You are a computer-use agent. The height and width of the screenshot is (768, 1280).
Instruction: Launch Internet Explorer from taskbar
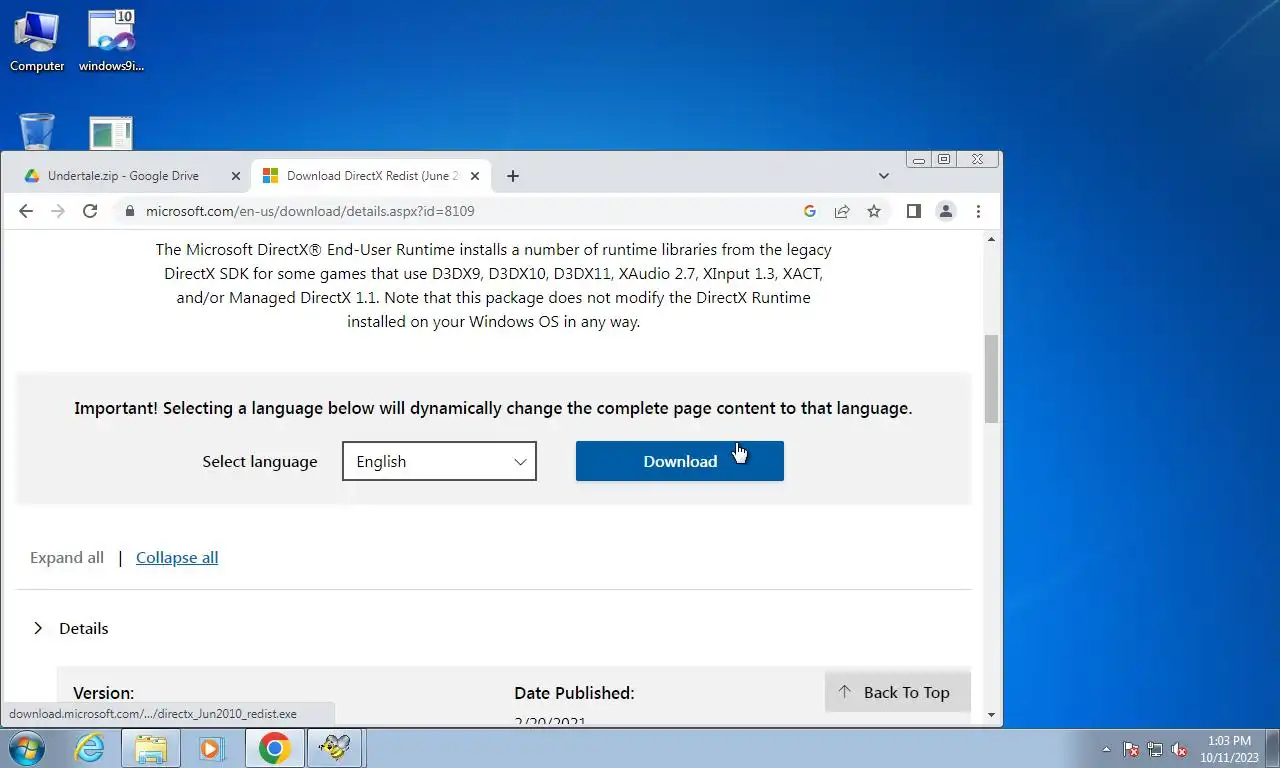point(90,748)
